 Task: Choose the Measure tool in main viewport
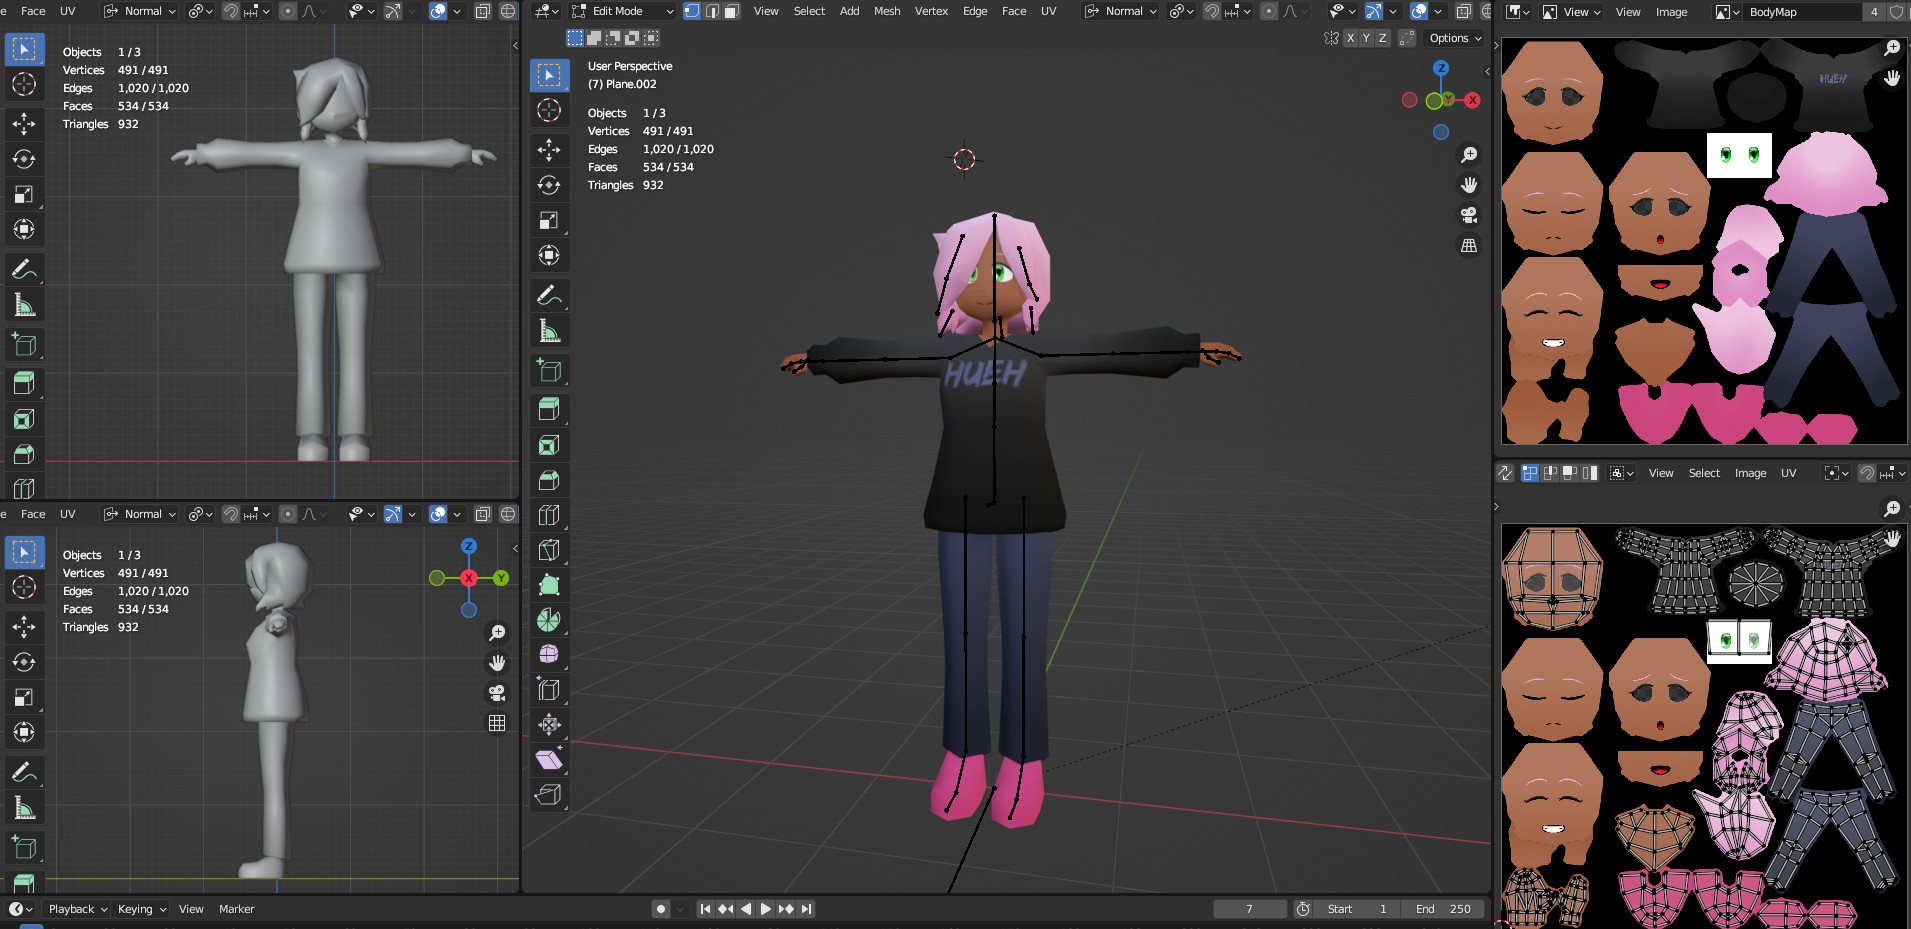pos(548,330)
